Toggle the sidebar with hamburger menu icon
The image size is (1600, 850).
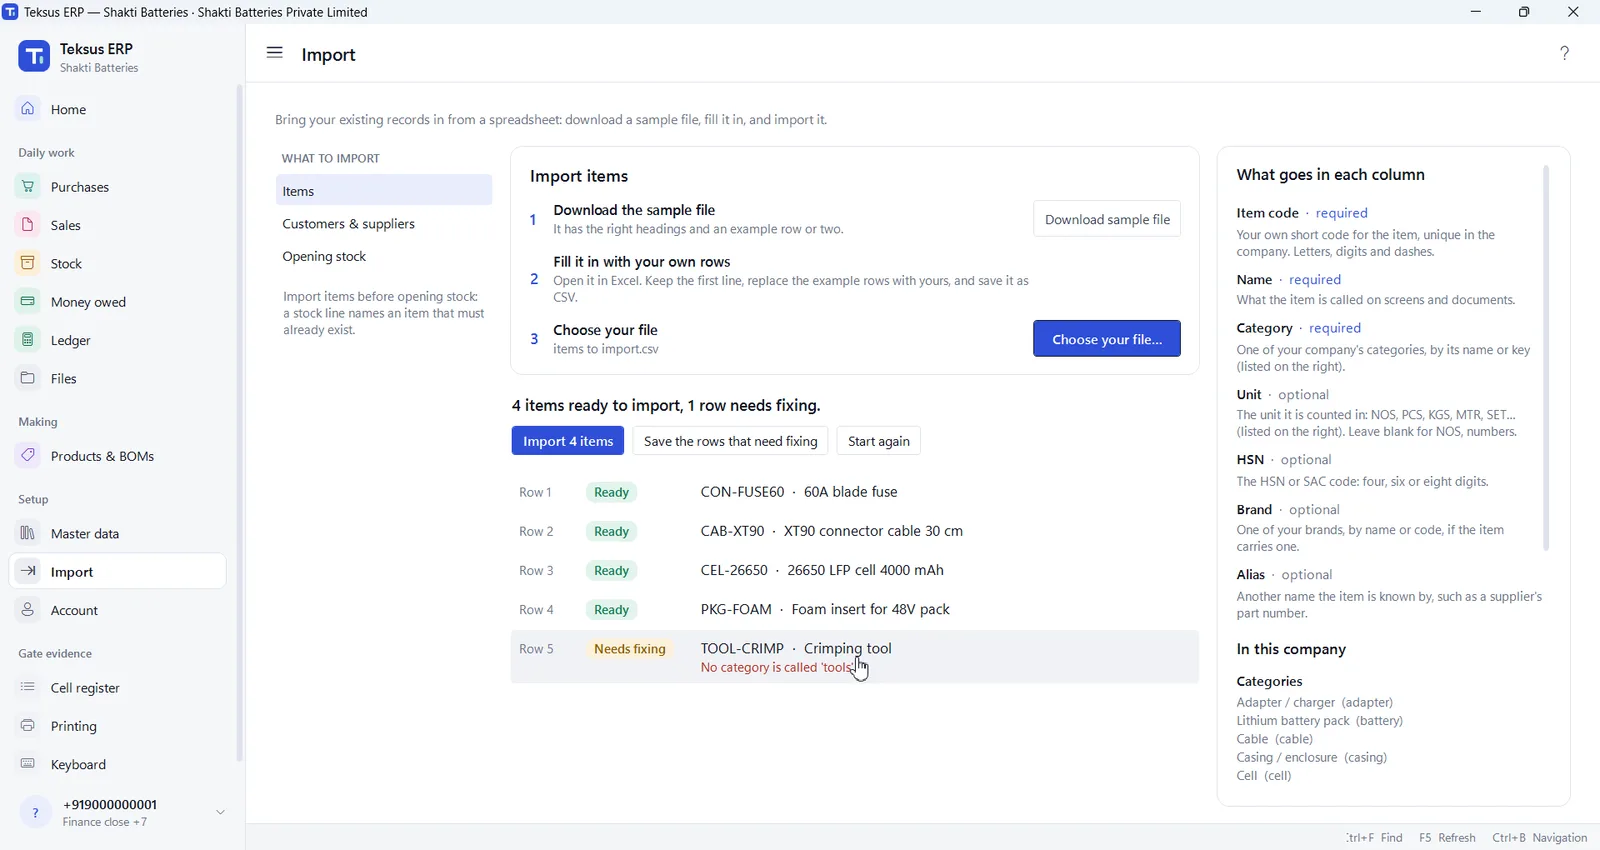click(275, 53)
